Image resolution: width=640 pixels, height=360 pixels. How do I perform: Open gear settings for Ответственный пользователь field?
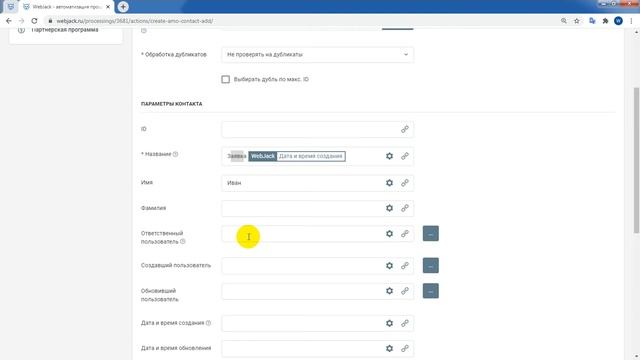click(x=389, y=233)
